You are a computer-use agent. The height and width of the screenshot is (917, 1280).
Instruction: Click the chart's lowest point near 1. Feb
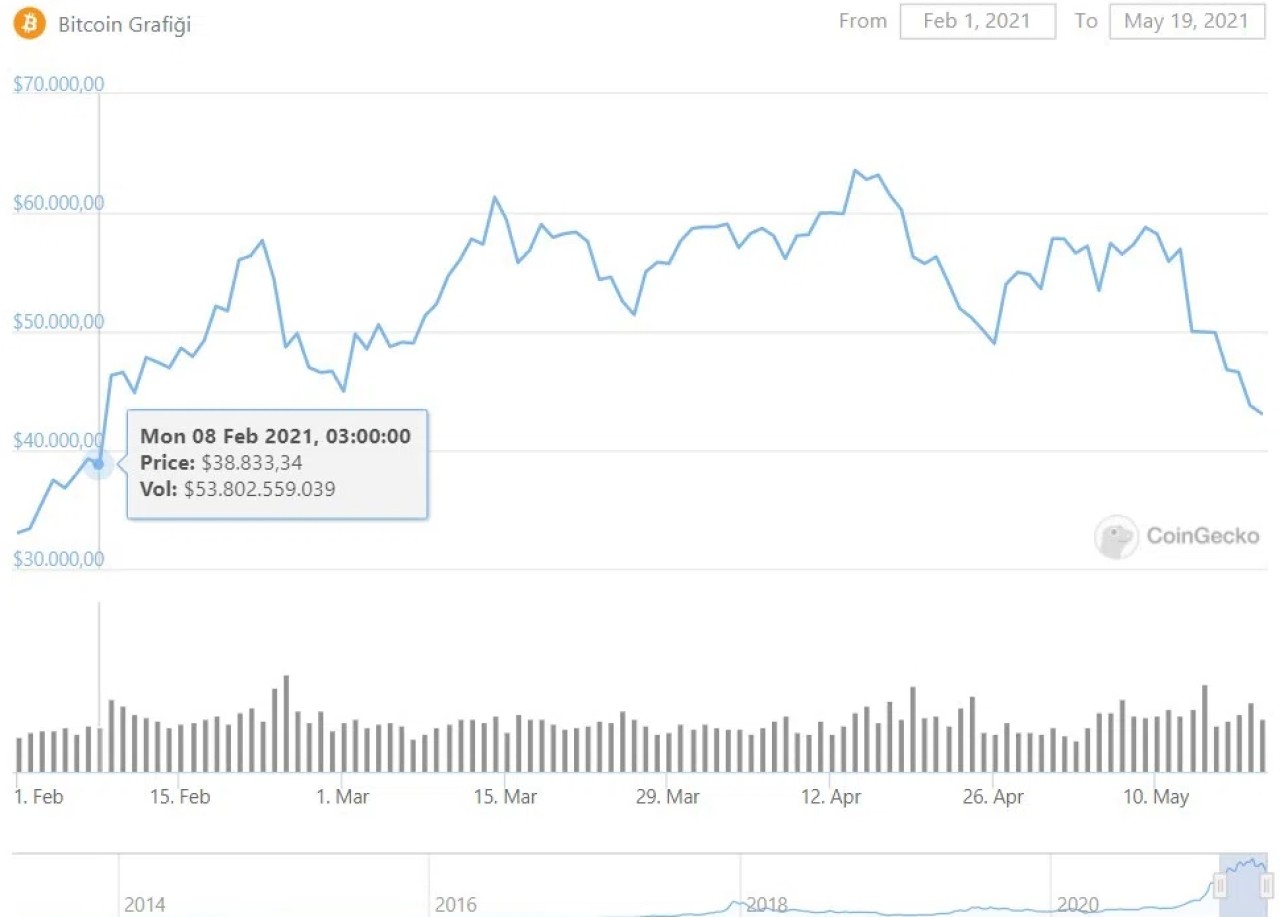click(x=18, y=531)
